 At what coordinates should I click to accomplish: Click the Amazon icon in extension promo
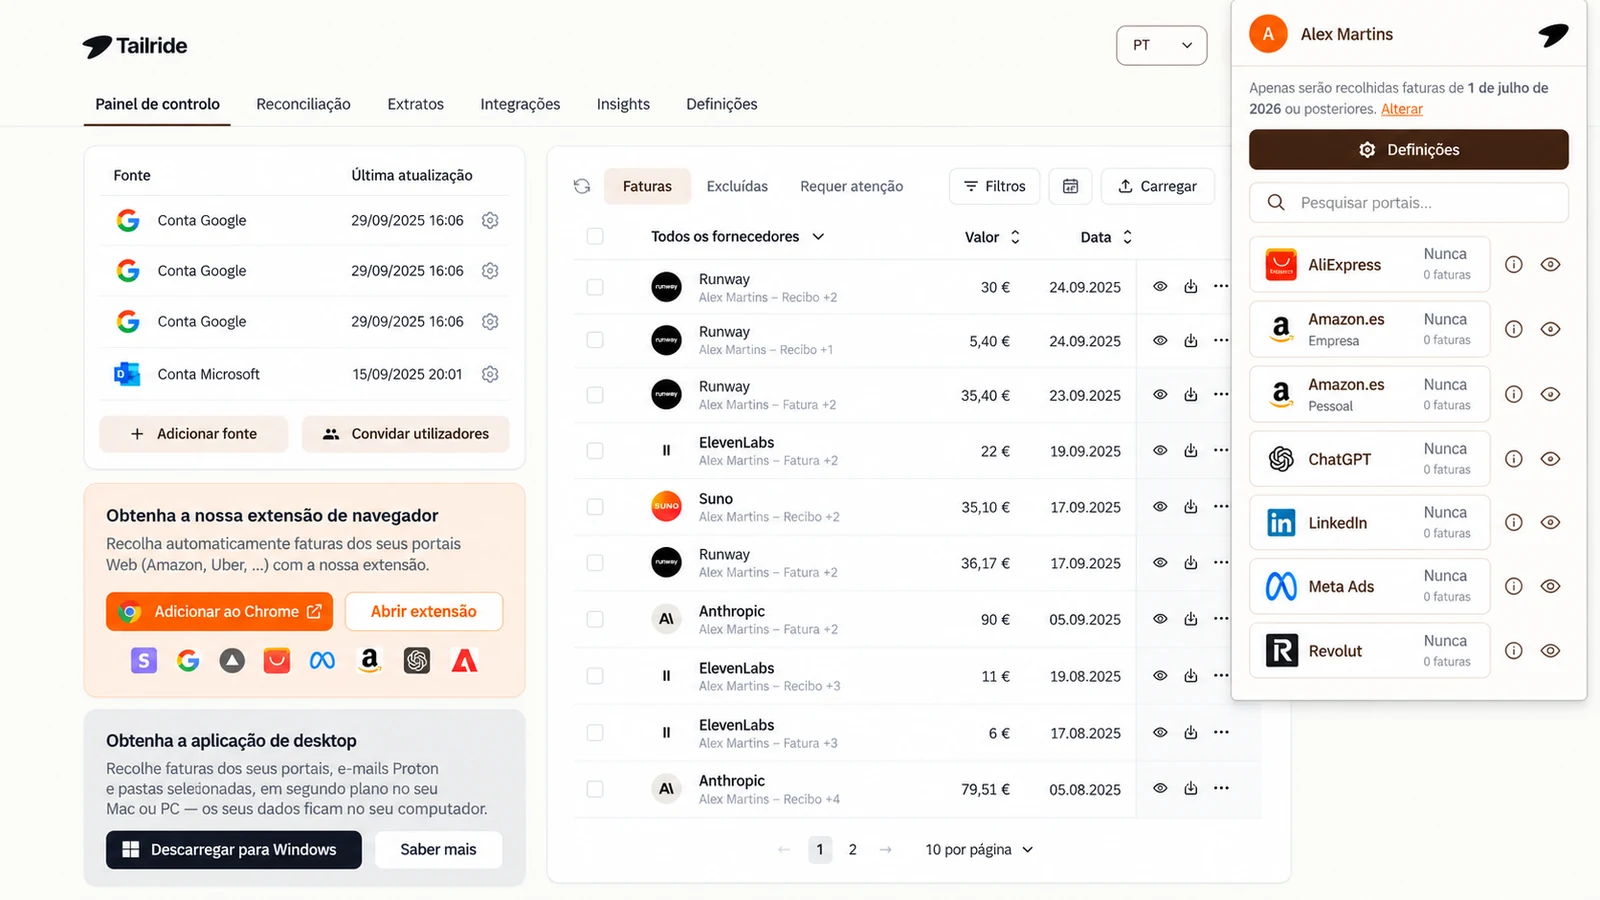pos(369,660)
